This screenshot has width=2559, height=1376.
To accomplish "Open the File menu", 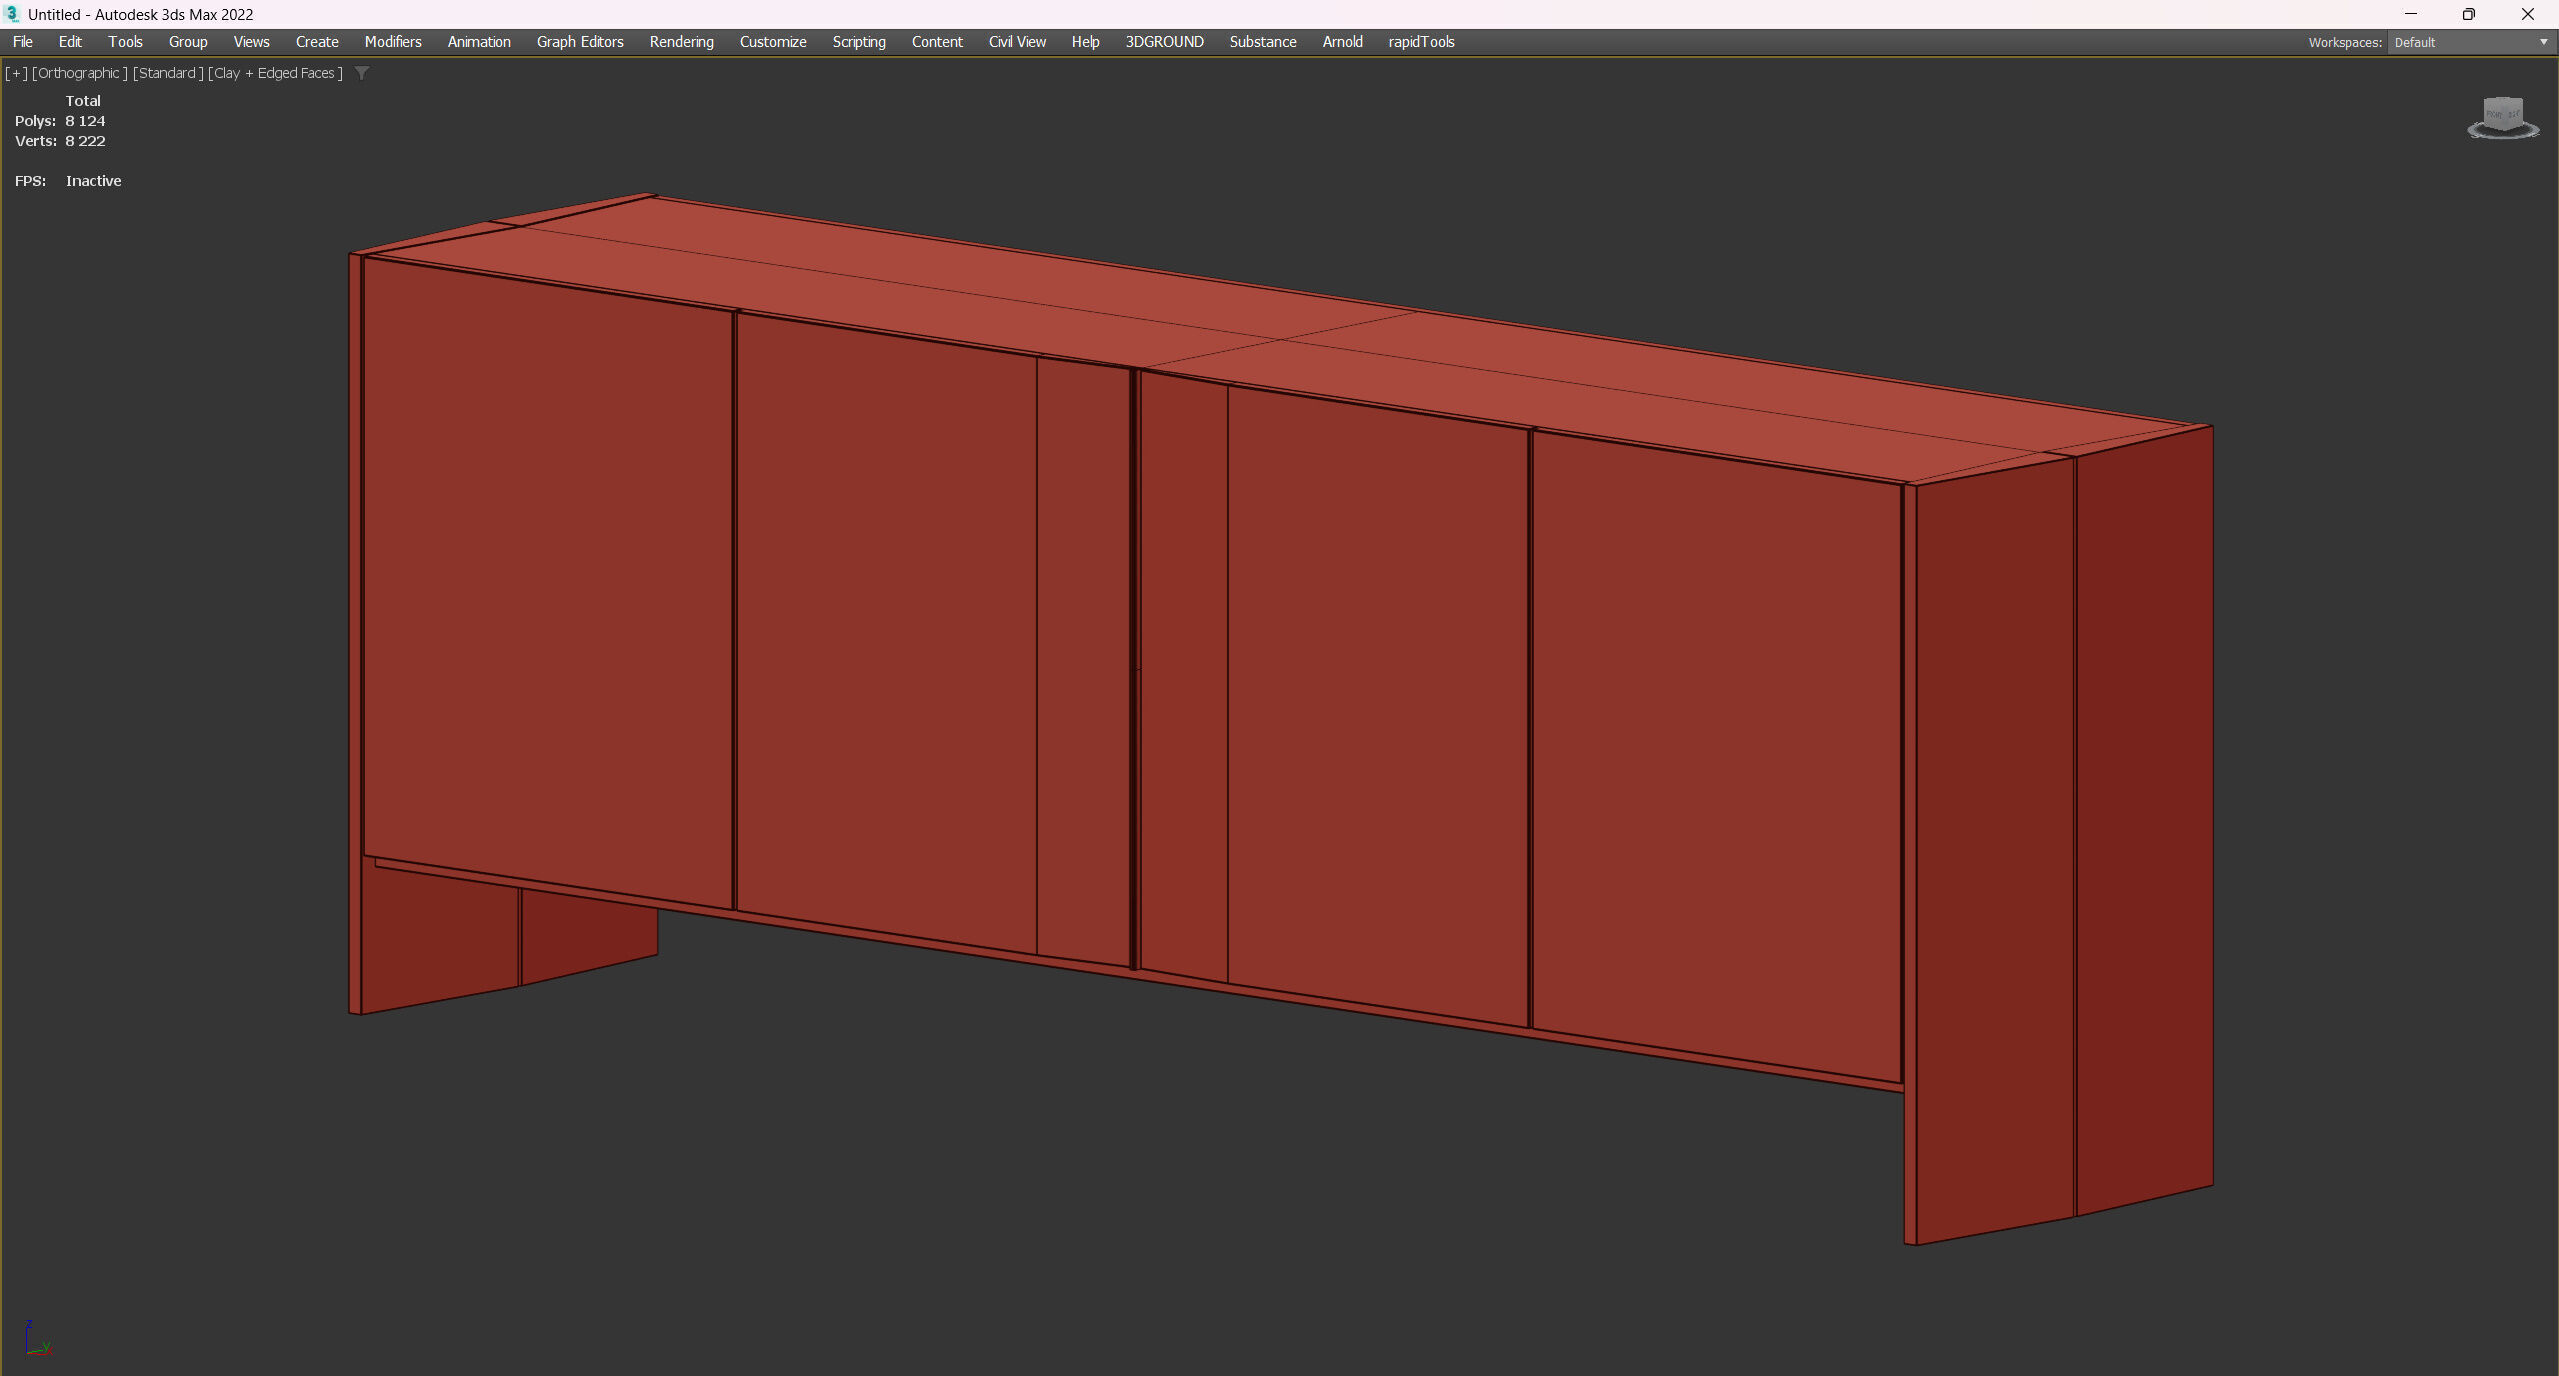I will click(23, 42).
